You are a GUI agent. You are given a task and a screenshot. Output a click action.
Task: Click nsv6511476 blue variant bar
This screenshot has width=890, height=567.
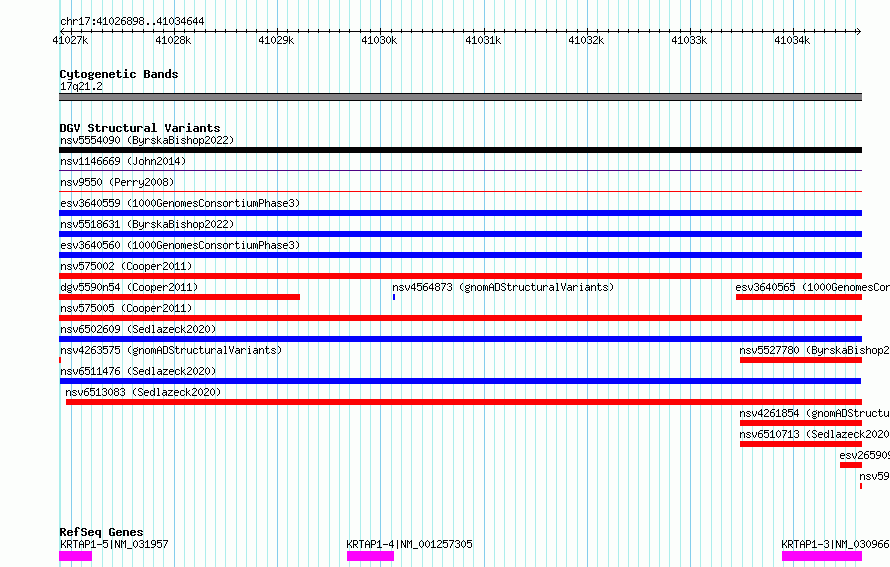[460, 381]
